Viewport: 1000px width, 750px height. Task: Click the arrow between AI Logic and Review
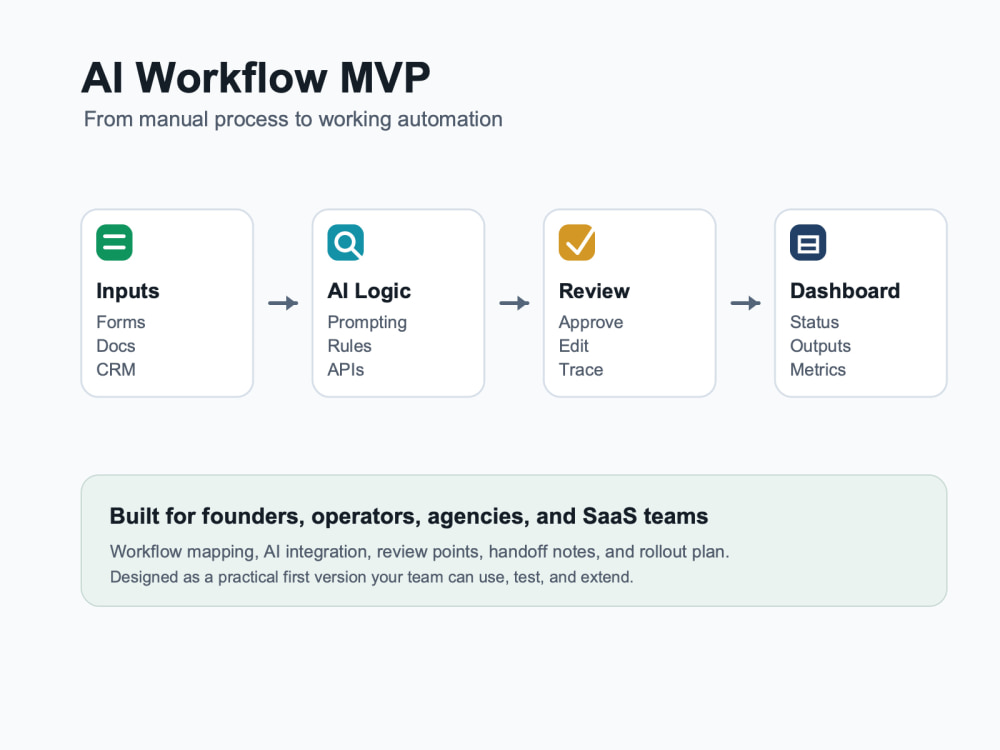[x=515, y=303]
